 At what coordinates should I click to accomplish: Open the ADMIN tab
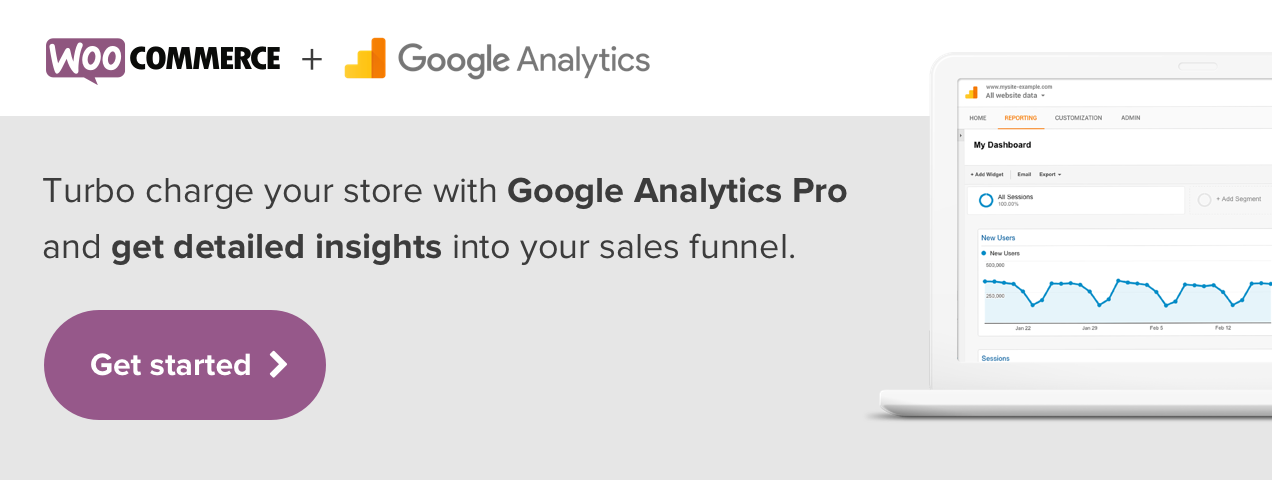(1130, 118)
